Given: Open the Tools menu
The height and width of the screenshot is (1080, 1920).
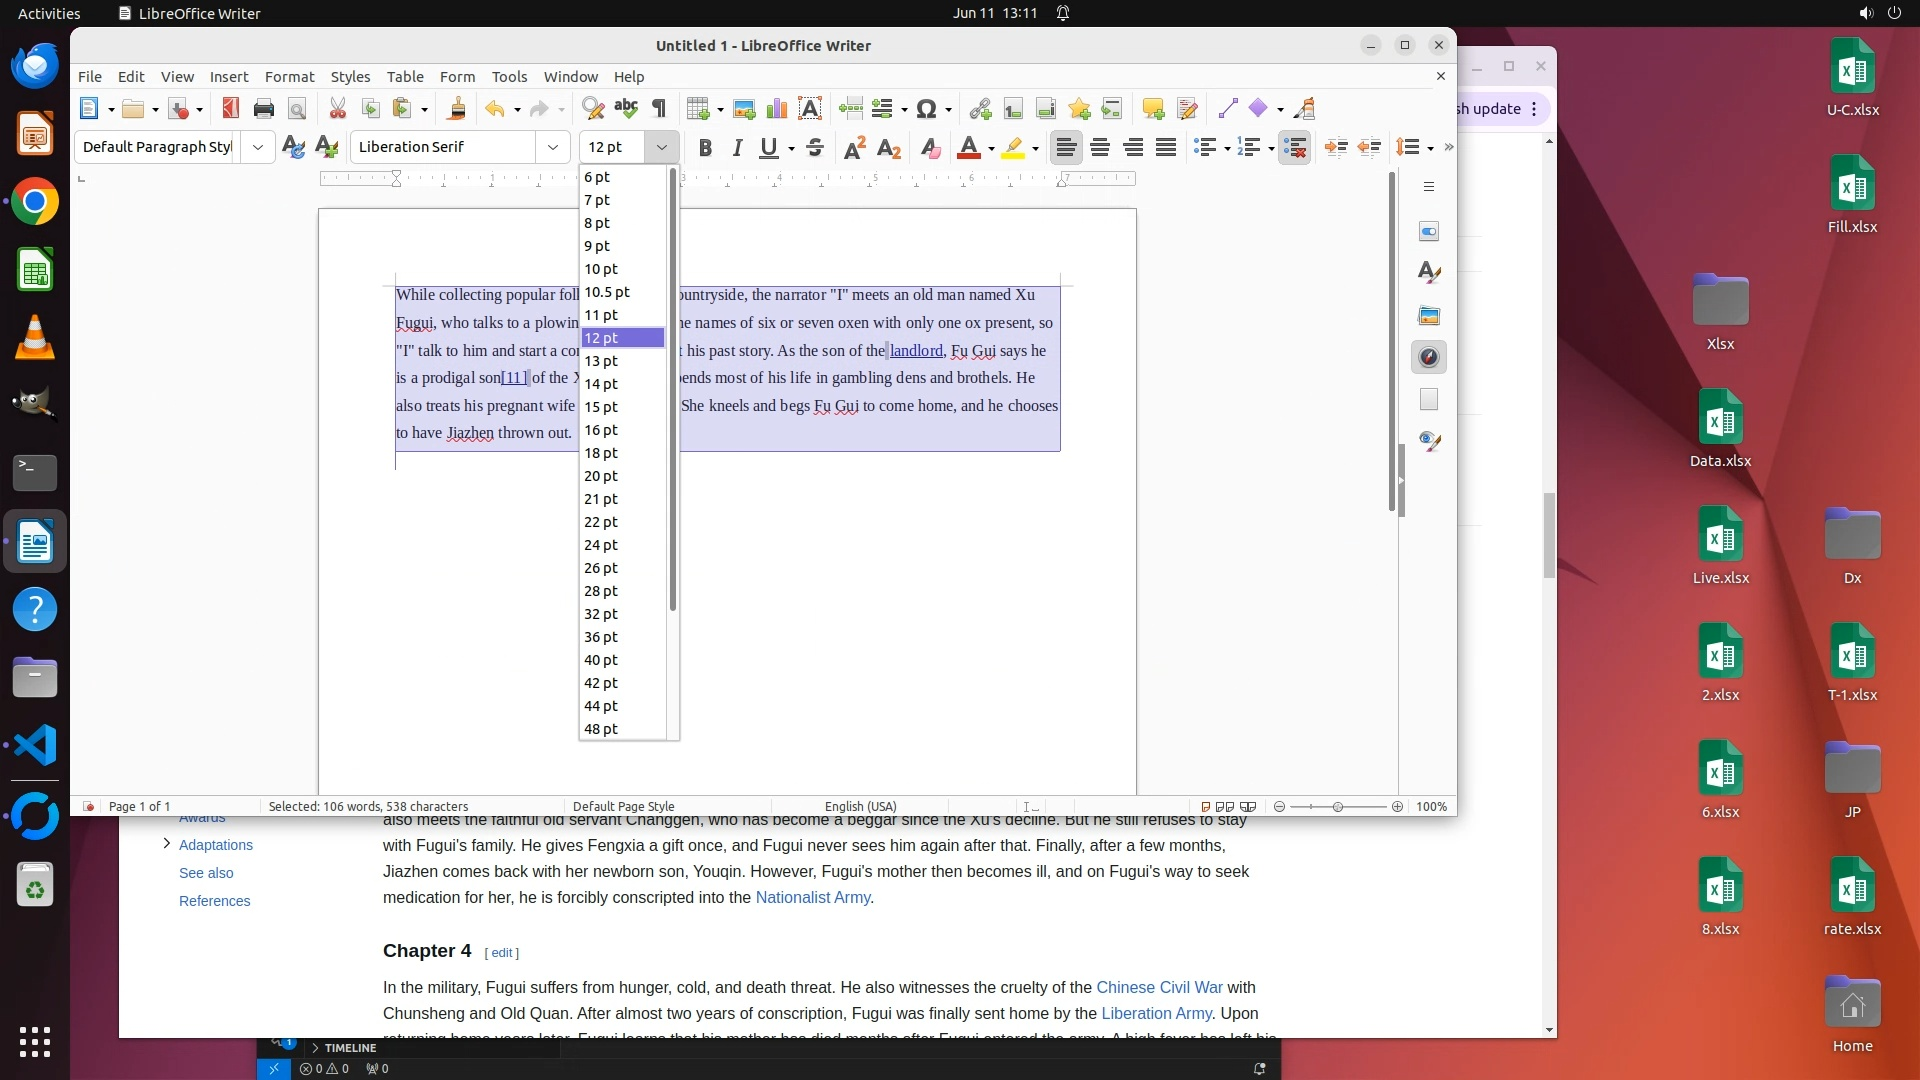Looking at the screenshot, I should tap(509, 76).
